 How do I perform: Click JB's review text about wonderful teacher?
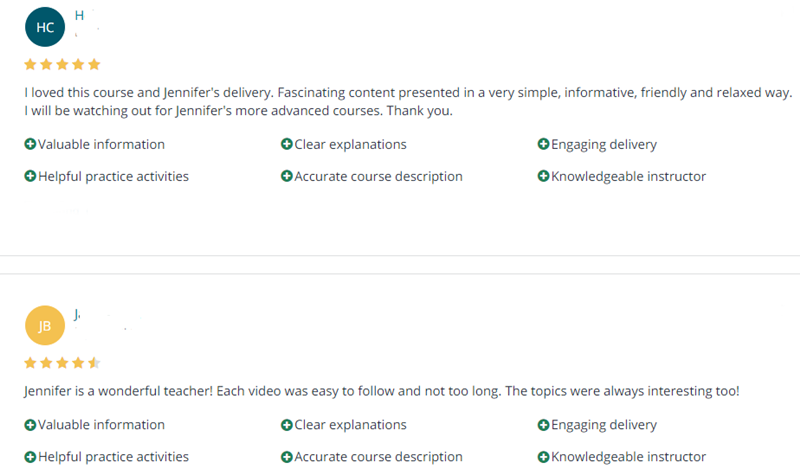[382, 391]
